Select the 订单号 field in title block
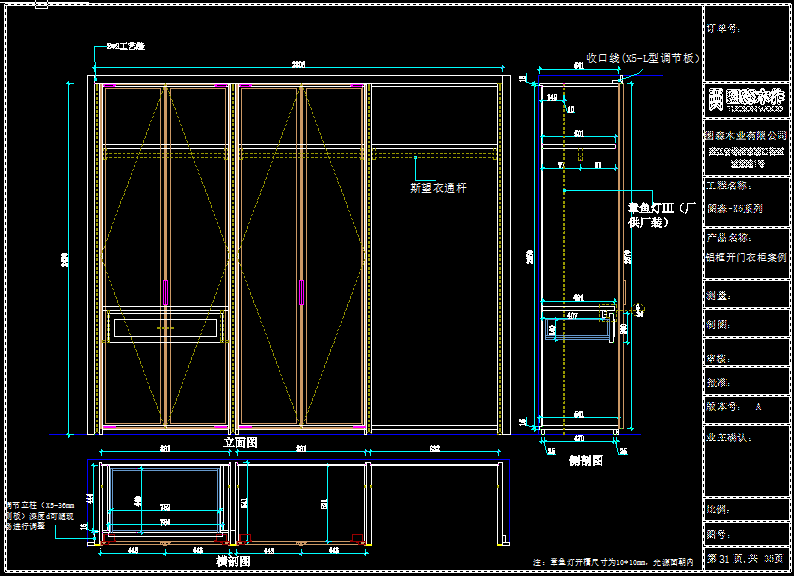Viewport: 794px width, 576px height. [723, 29]
